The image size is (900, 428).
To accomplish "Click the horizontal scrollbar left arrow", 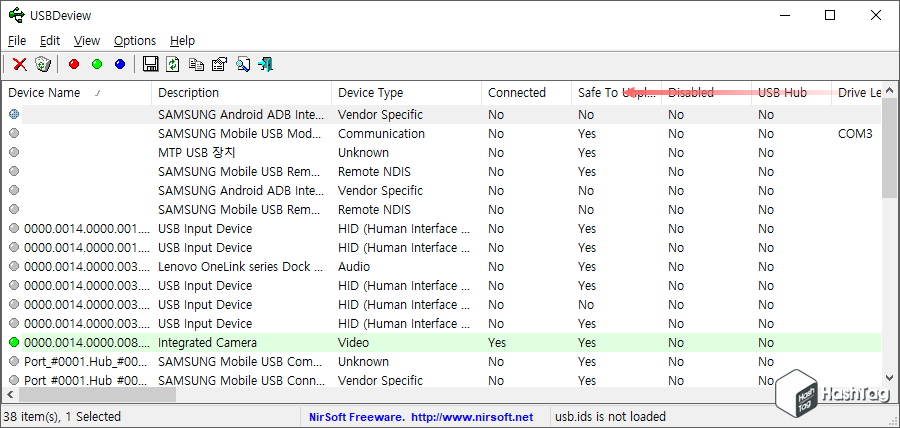I will 10,395.
